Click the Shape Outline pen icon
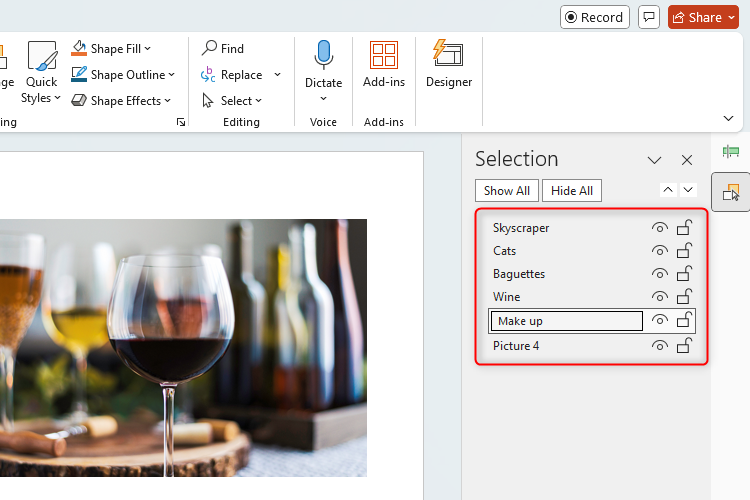The height and width of the screenshot is (500, 750). tap(79, 74)
